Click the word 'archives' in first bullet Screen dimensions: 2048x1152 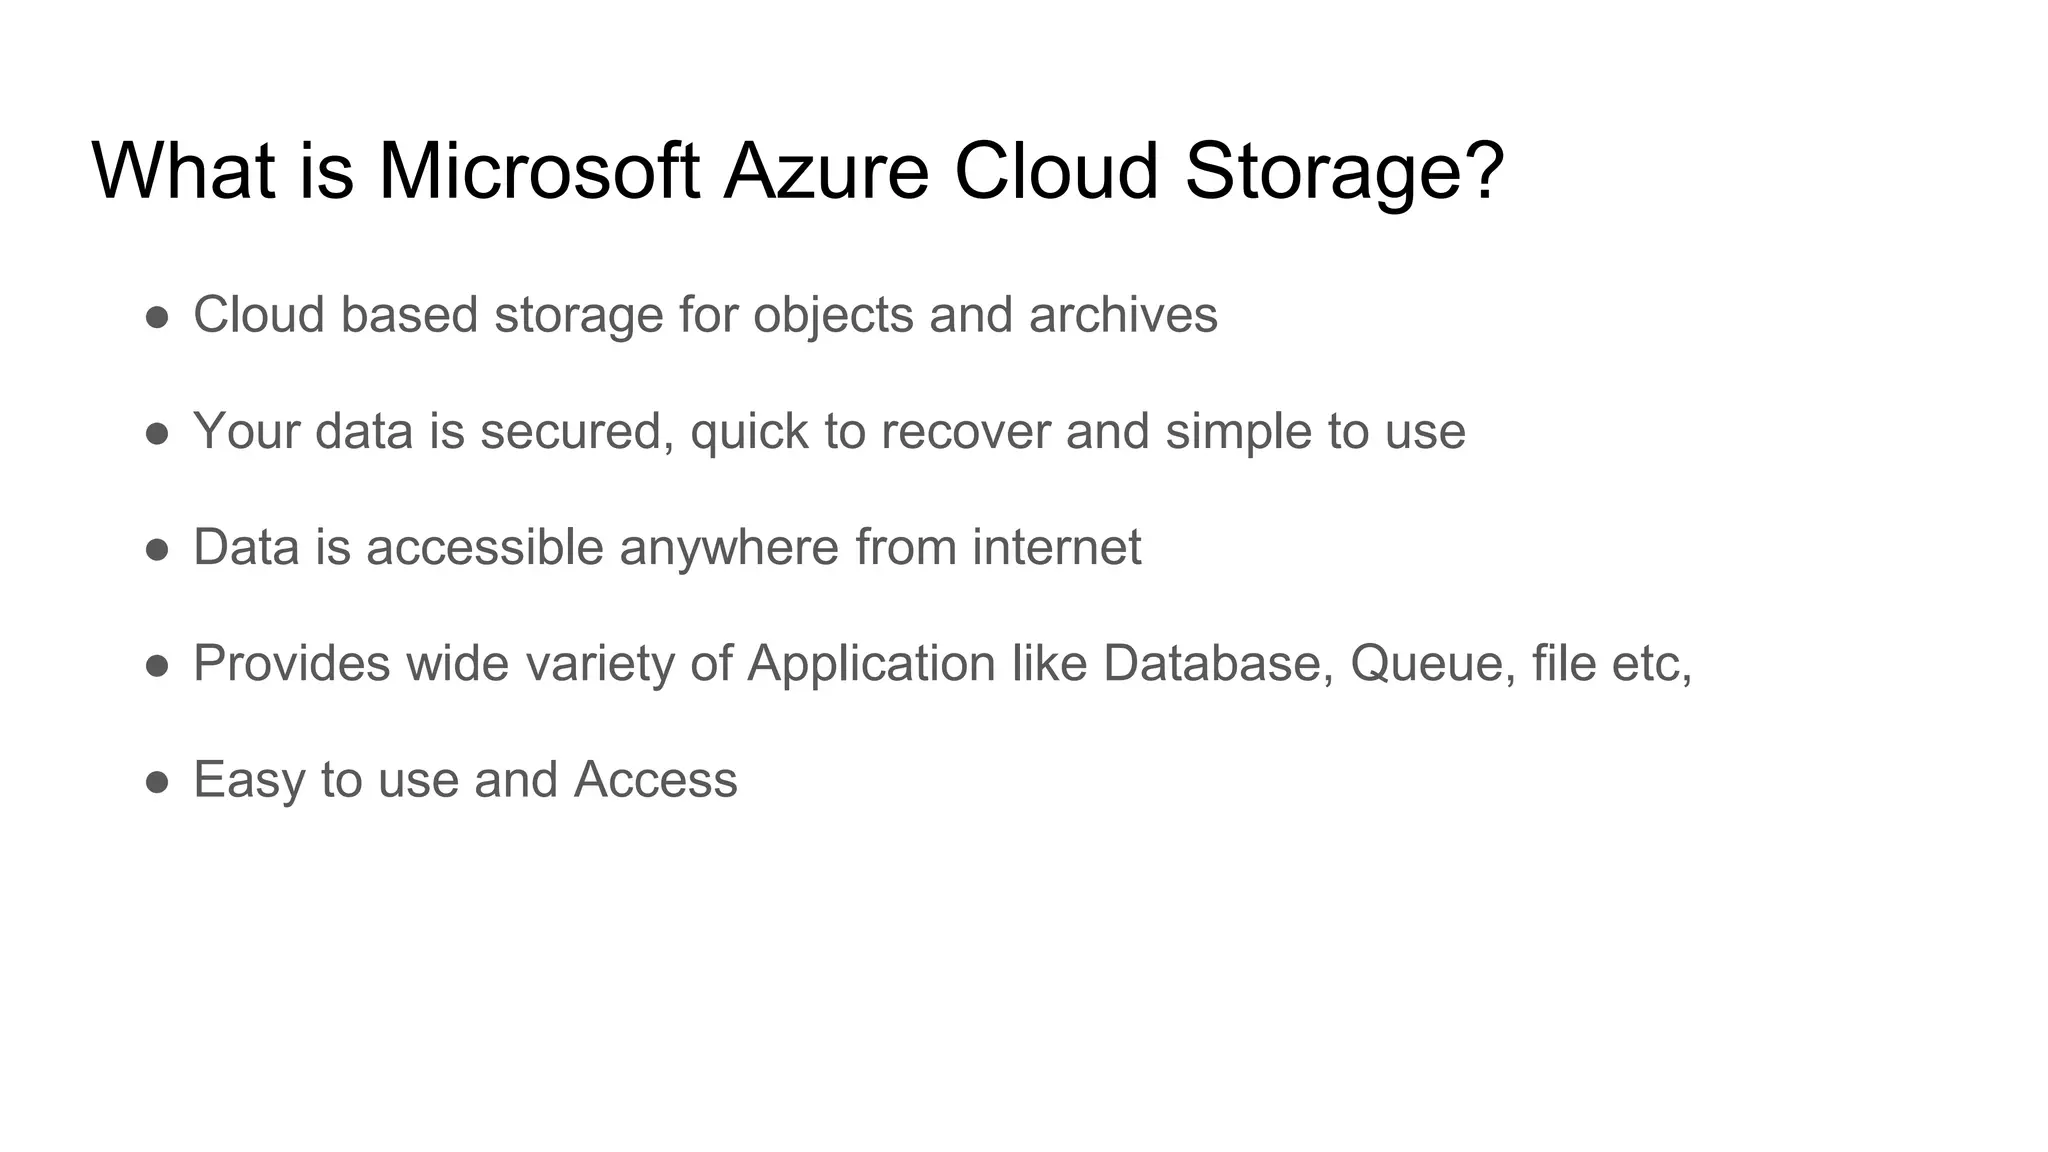click(x=1123, y=315)
